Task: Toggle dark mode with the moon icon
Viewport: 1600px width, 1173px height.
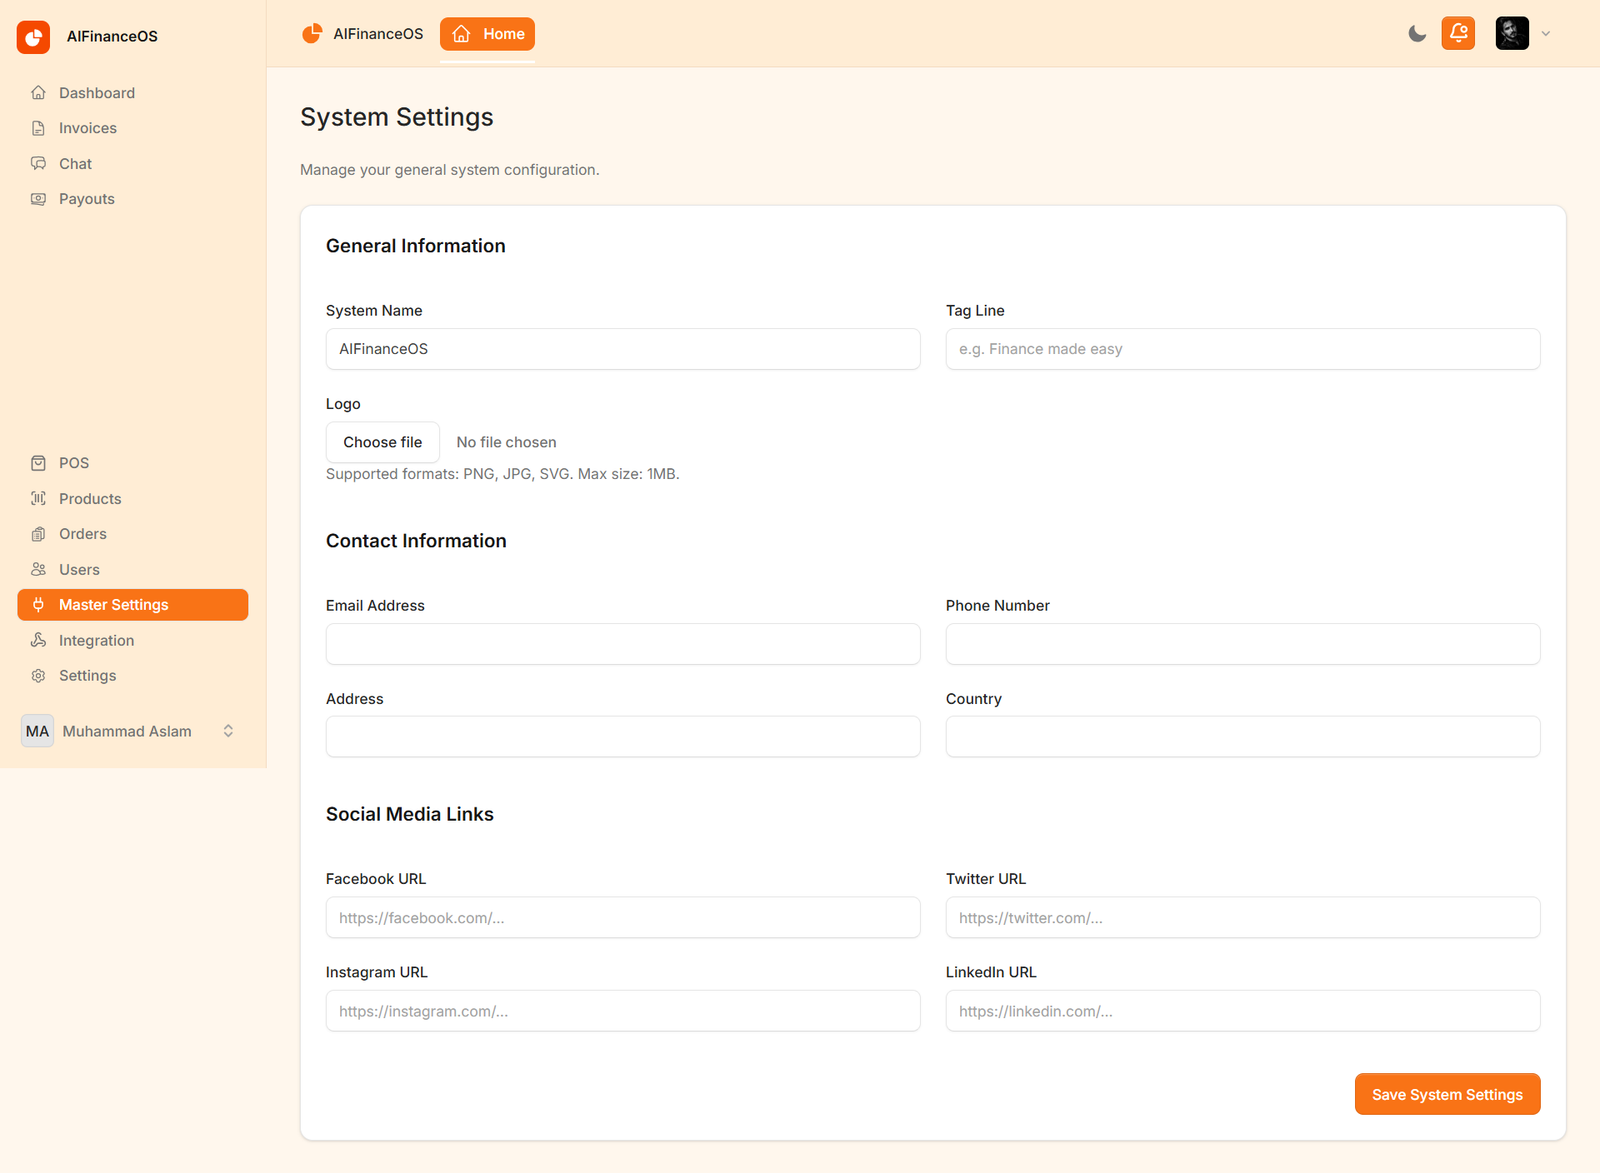Action: click(1417, 34)
